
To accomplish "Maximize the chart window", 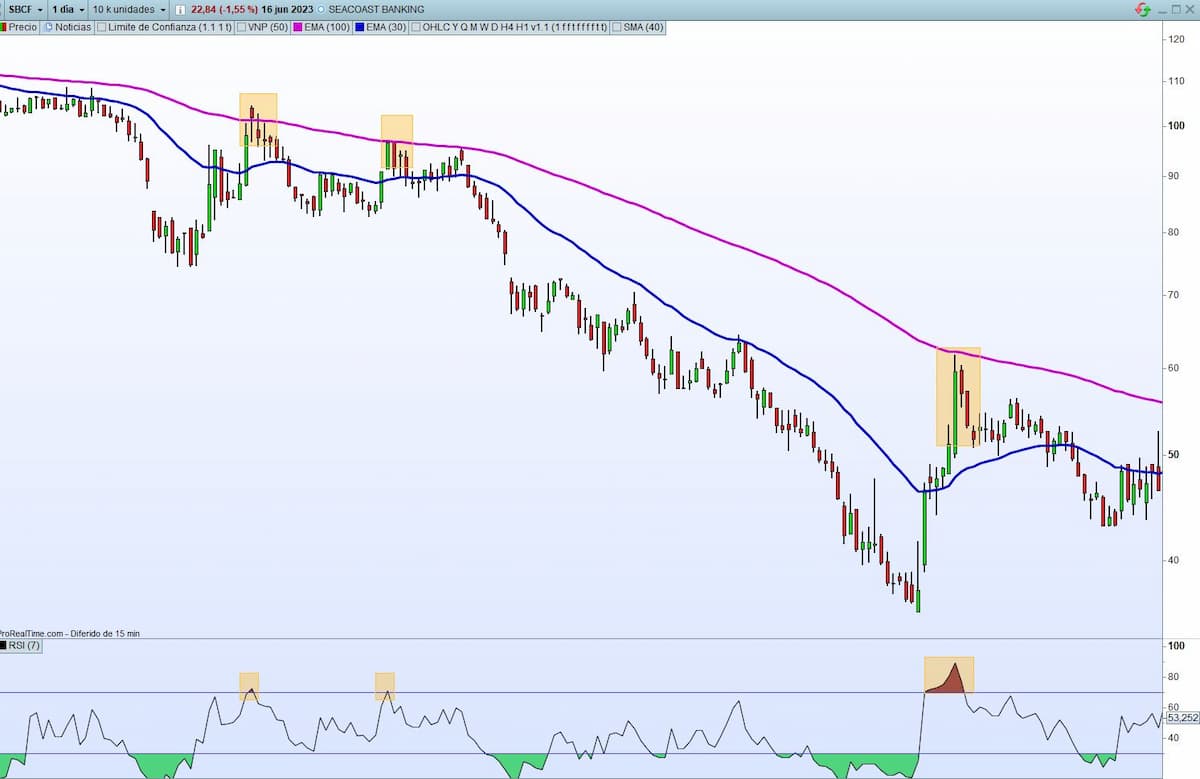I will coord(1177,9).
